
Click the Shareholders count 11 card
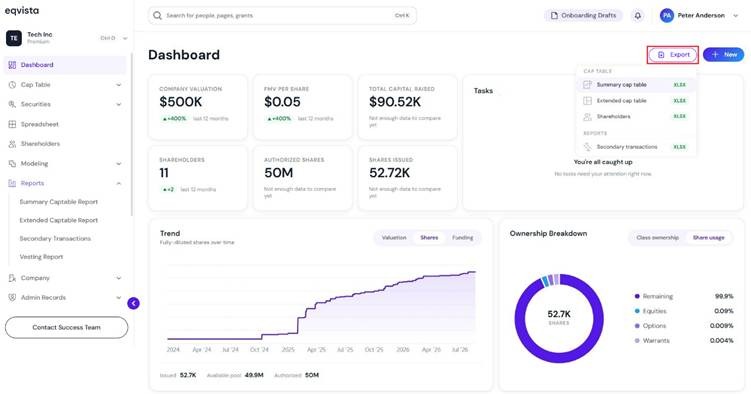pyautogui.click(x=198, y=178)
